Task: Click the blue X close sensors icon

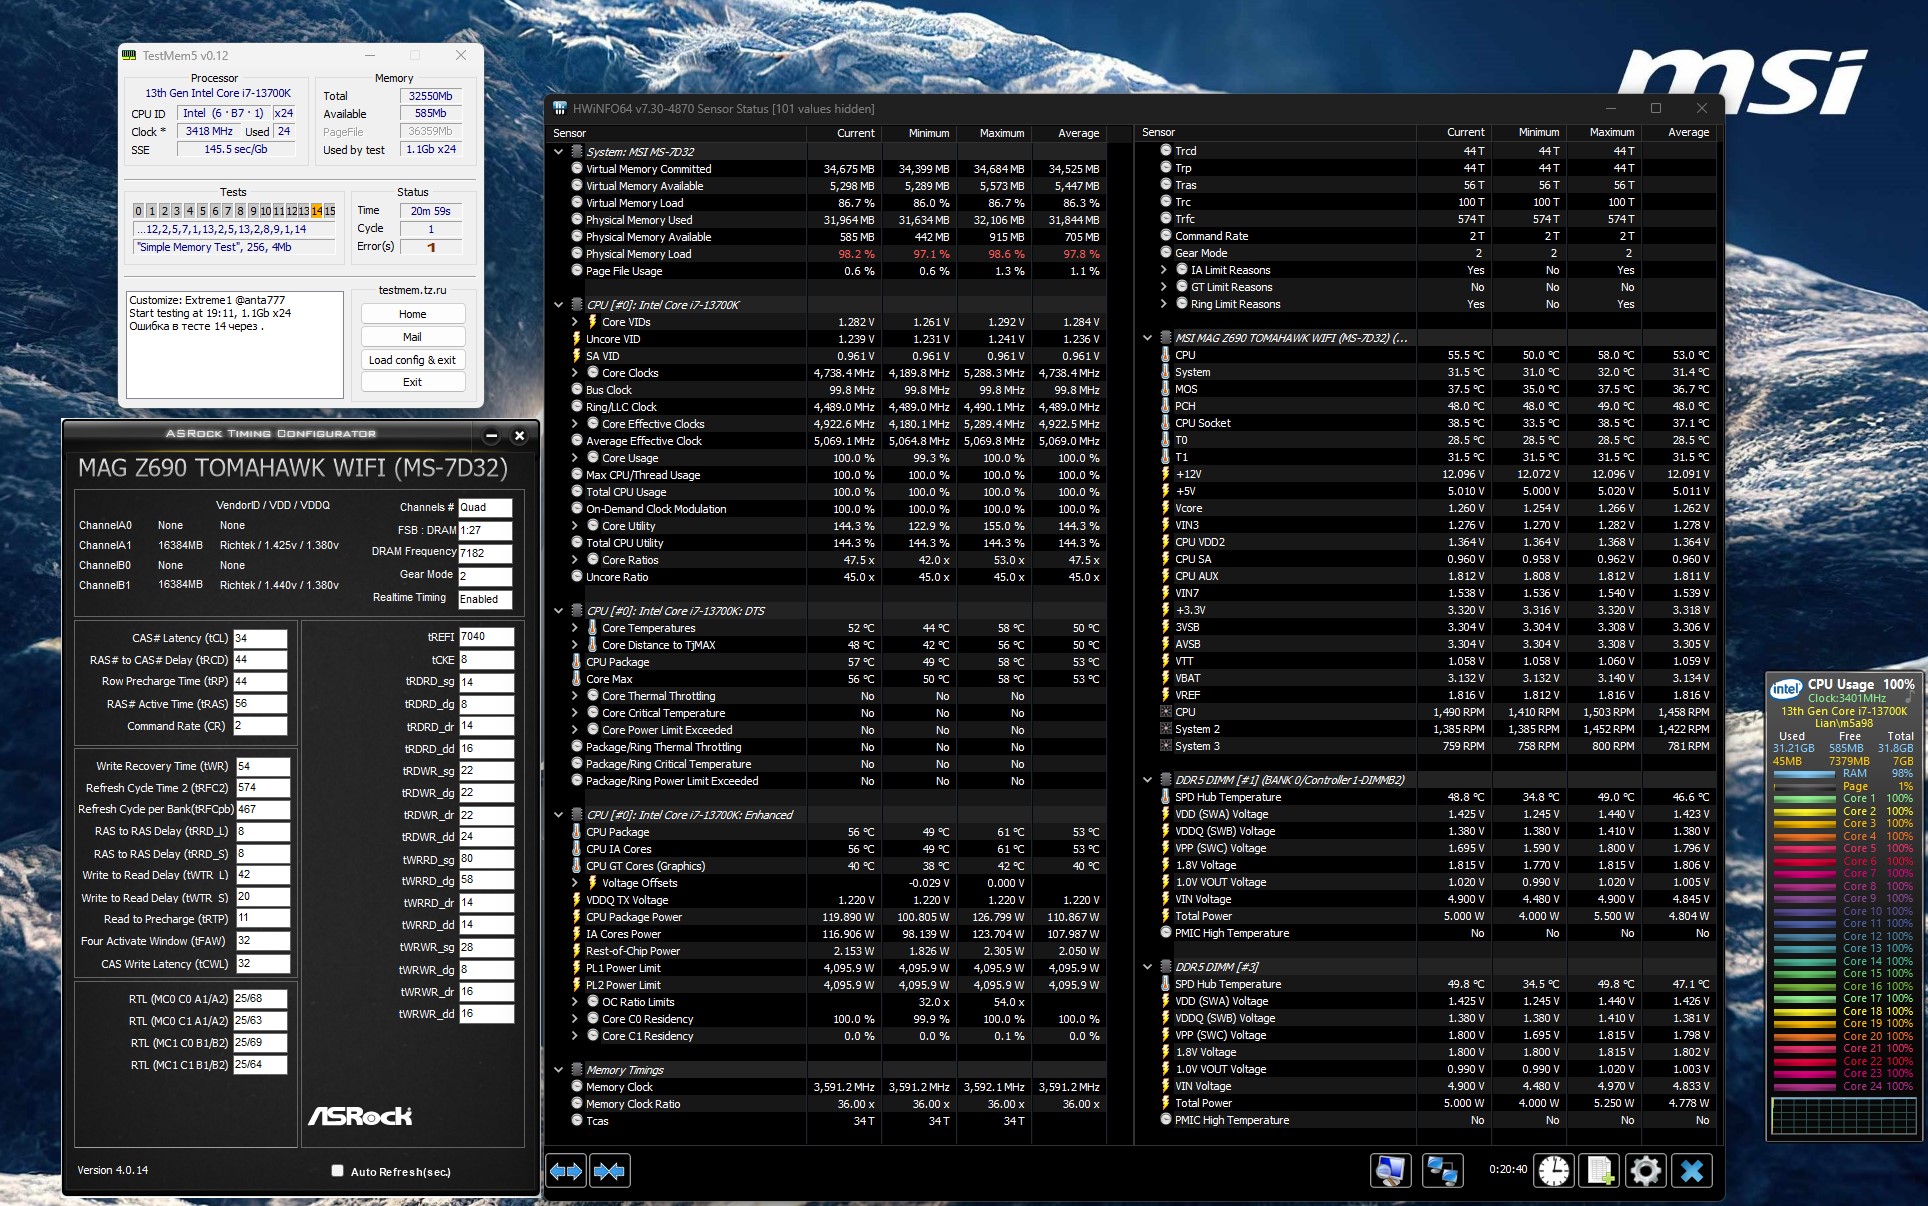Action: tap(1692, 1170)
